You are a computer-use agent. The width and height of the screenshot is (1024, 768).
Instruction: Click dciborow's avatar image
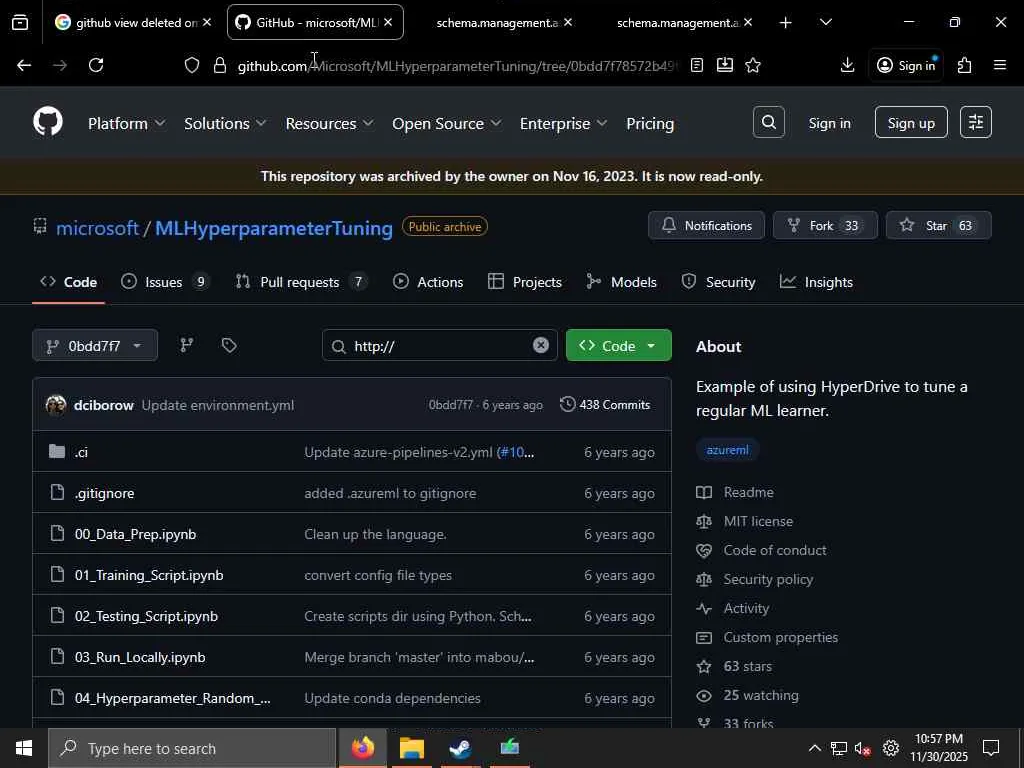click(x=56, y=405)
